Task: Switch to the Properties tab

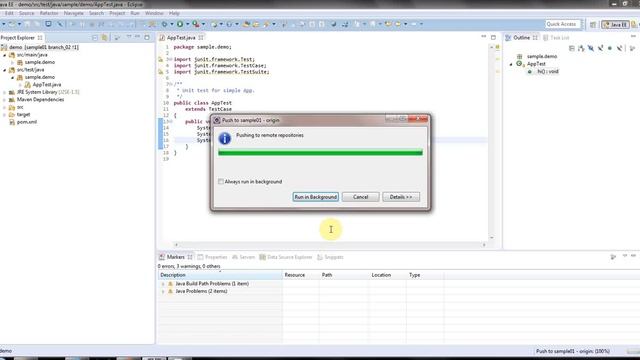Action: coord(212,257)
